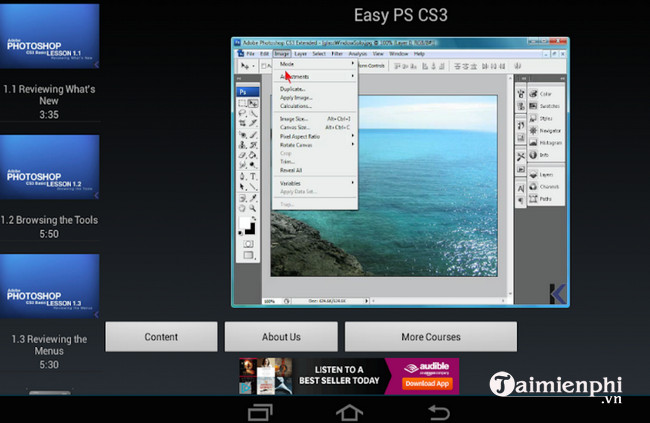Open the Character panel icon

click(x=521, y=189)
